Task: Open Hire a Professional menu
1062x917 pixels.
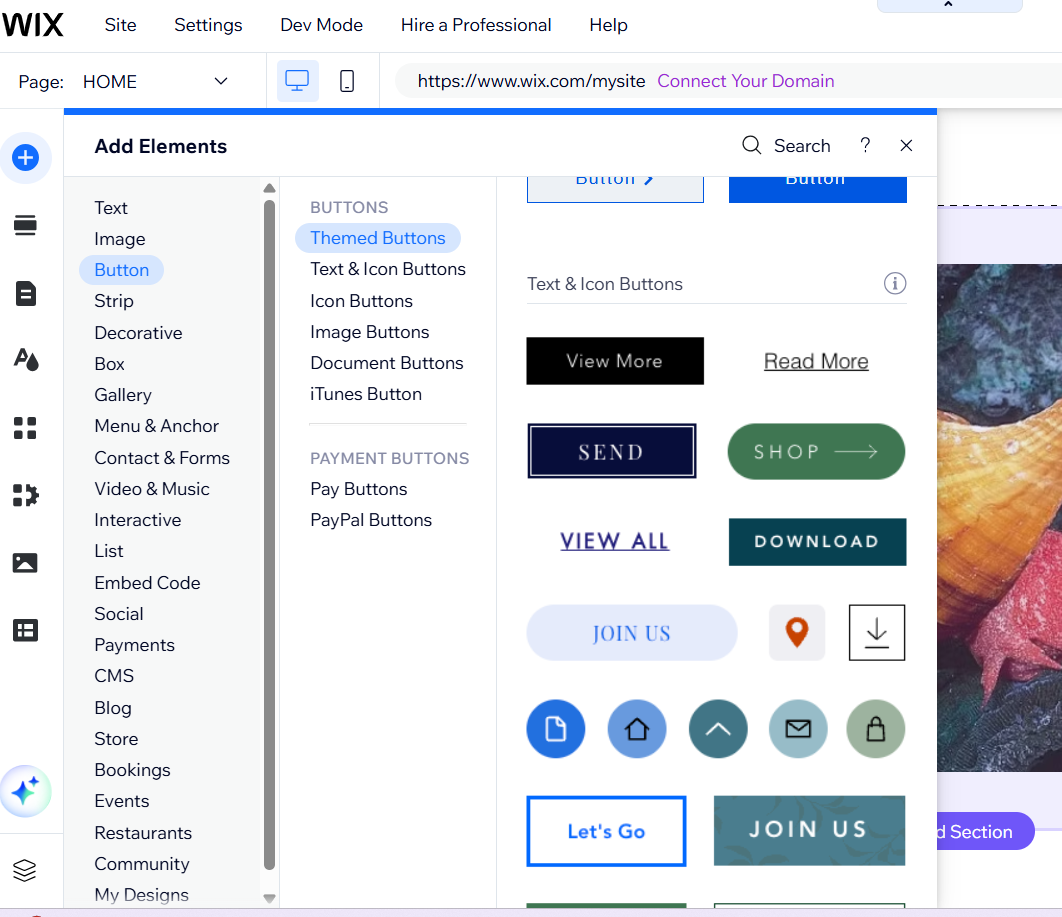Action: (x=476, y=25)
